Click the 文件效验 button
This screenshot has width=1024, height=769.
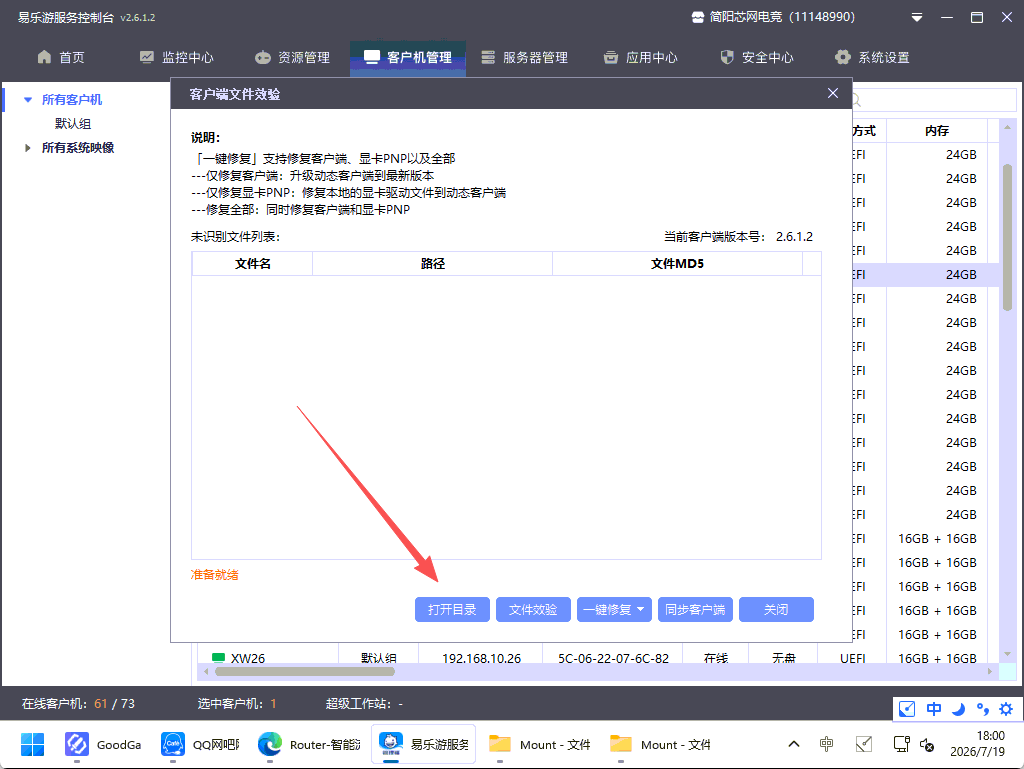(533, 610)
